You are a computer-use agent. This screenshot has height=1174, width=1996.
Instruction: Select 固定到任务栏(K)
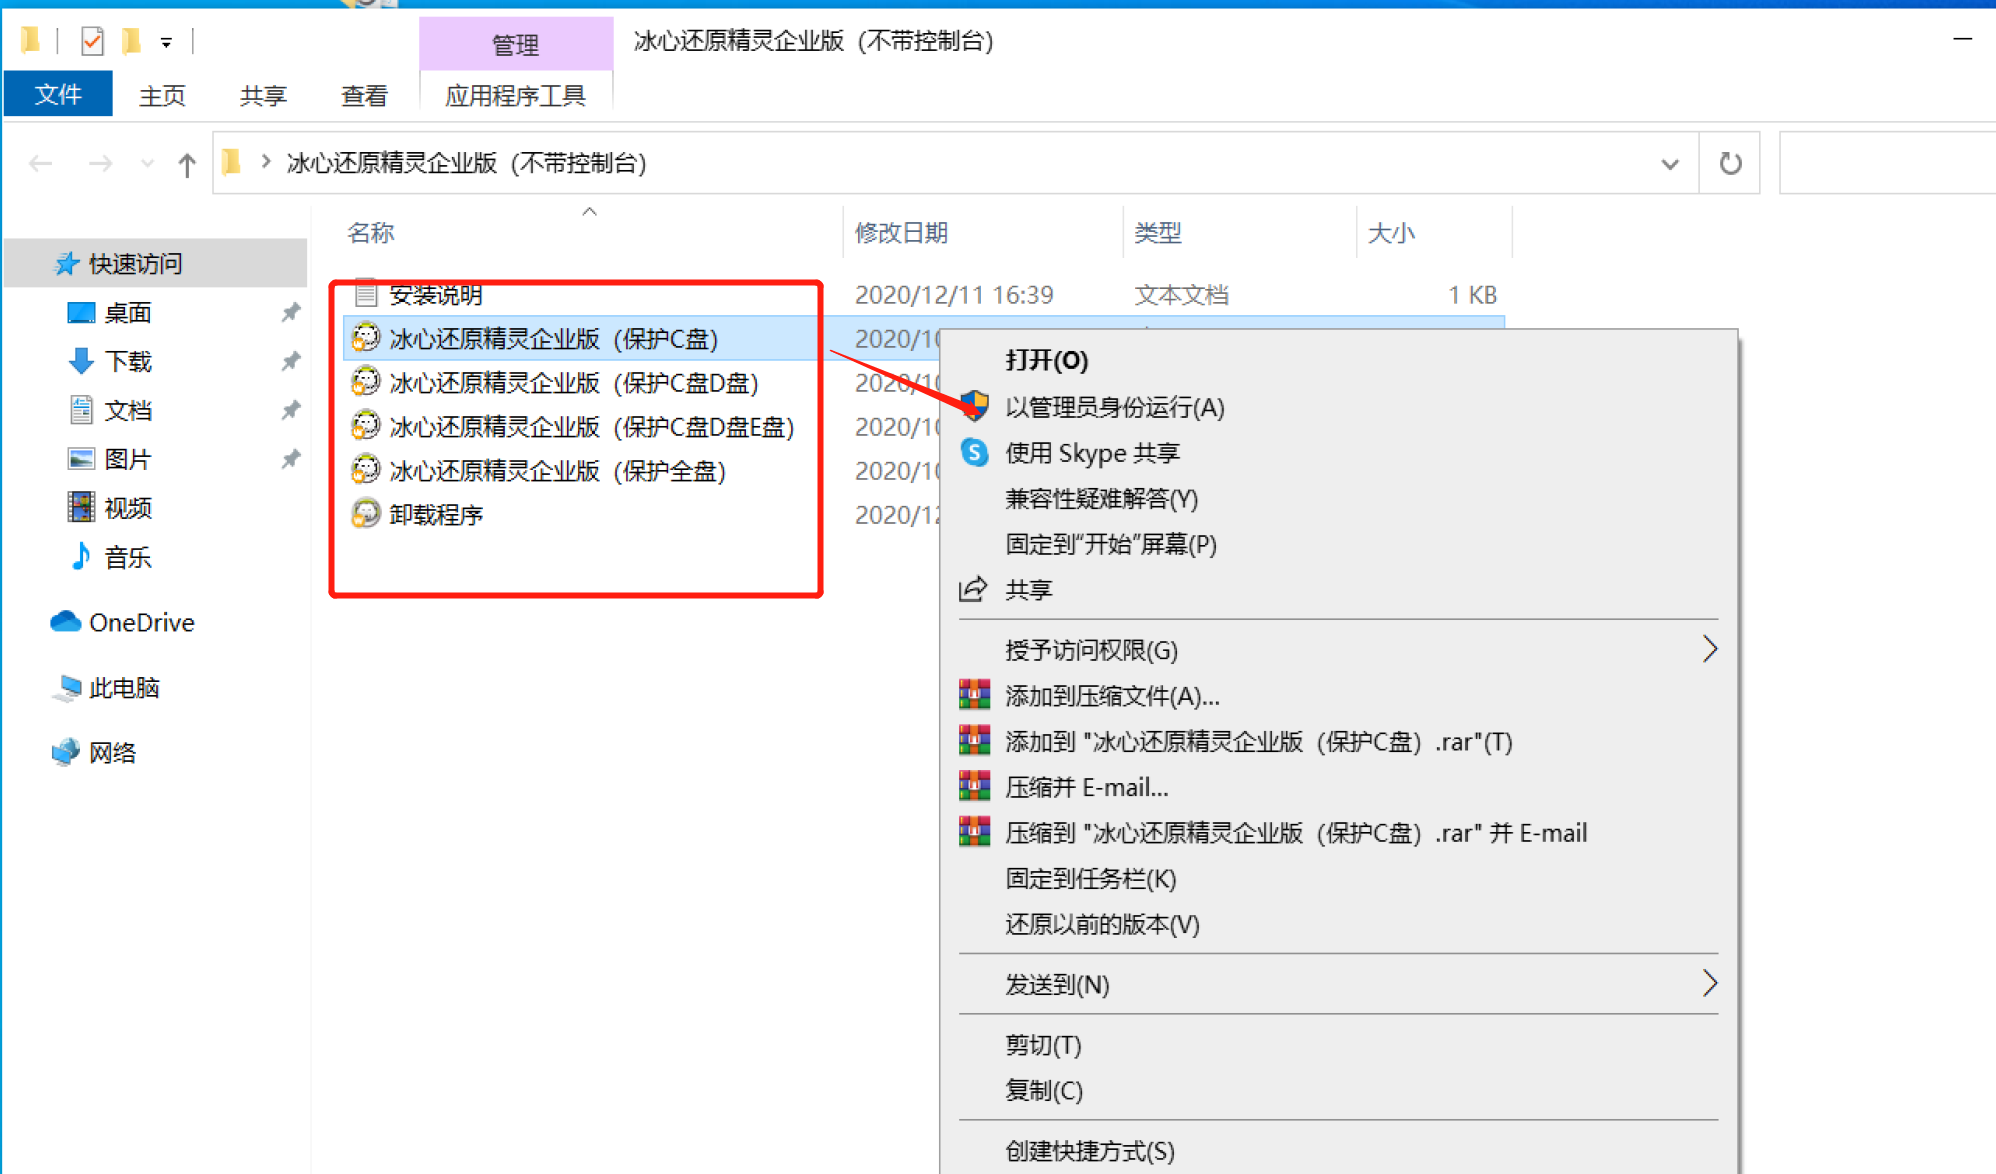[1090, 878]
